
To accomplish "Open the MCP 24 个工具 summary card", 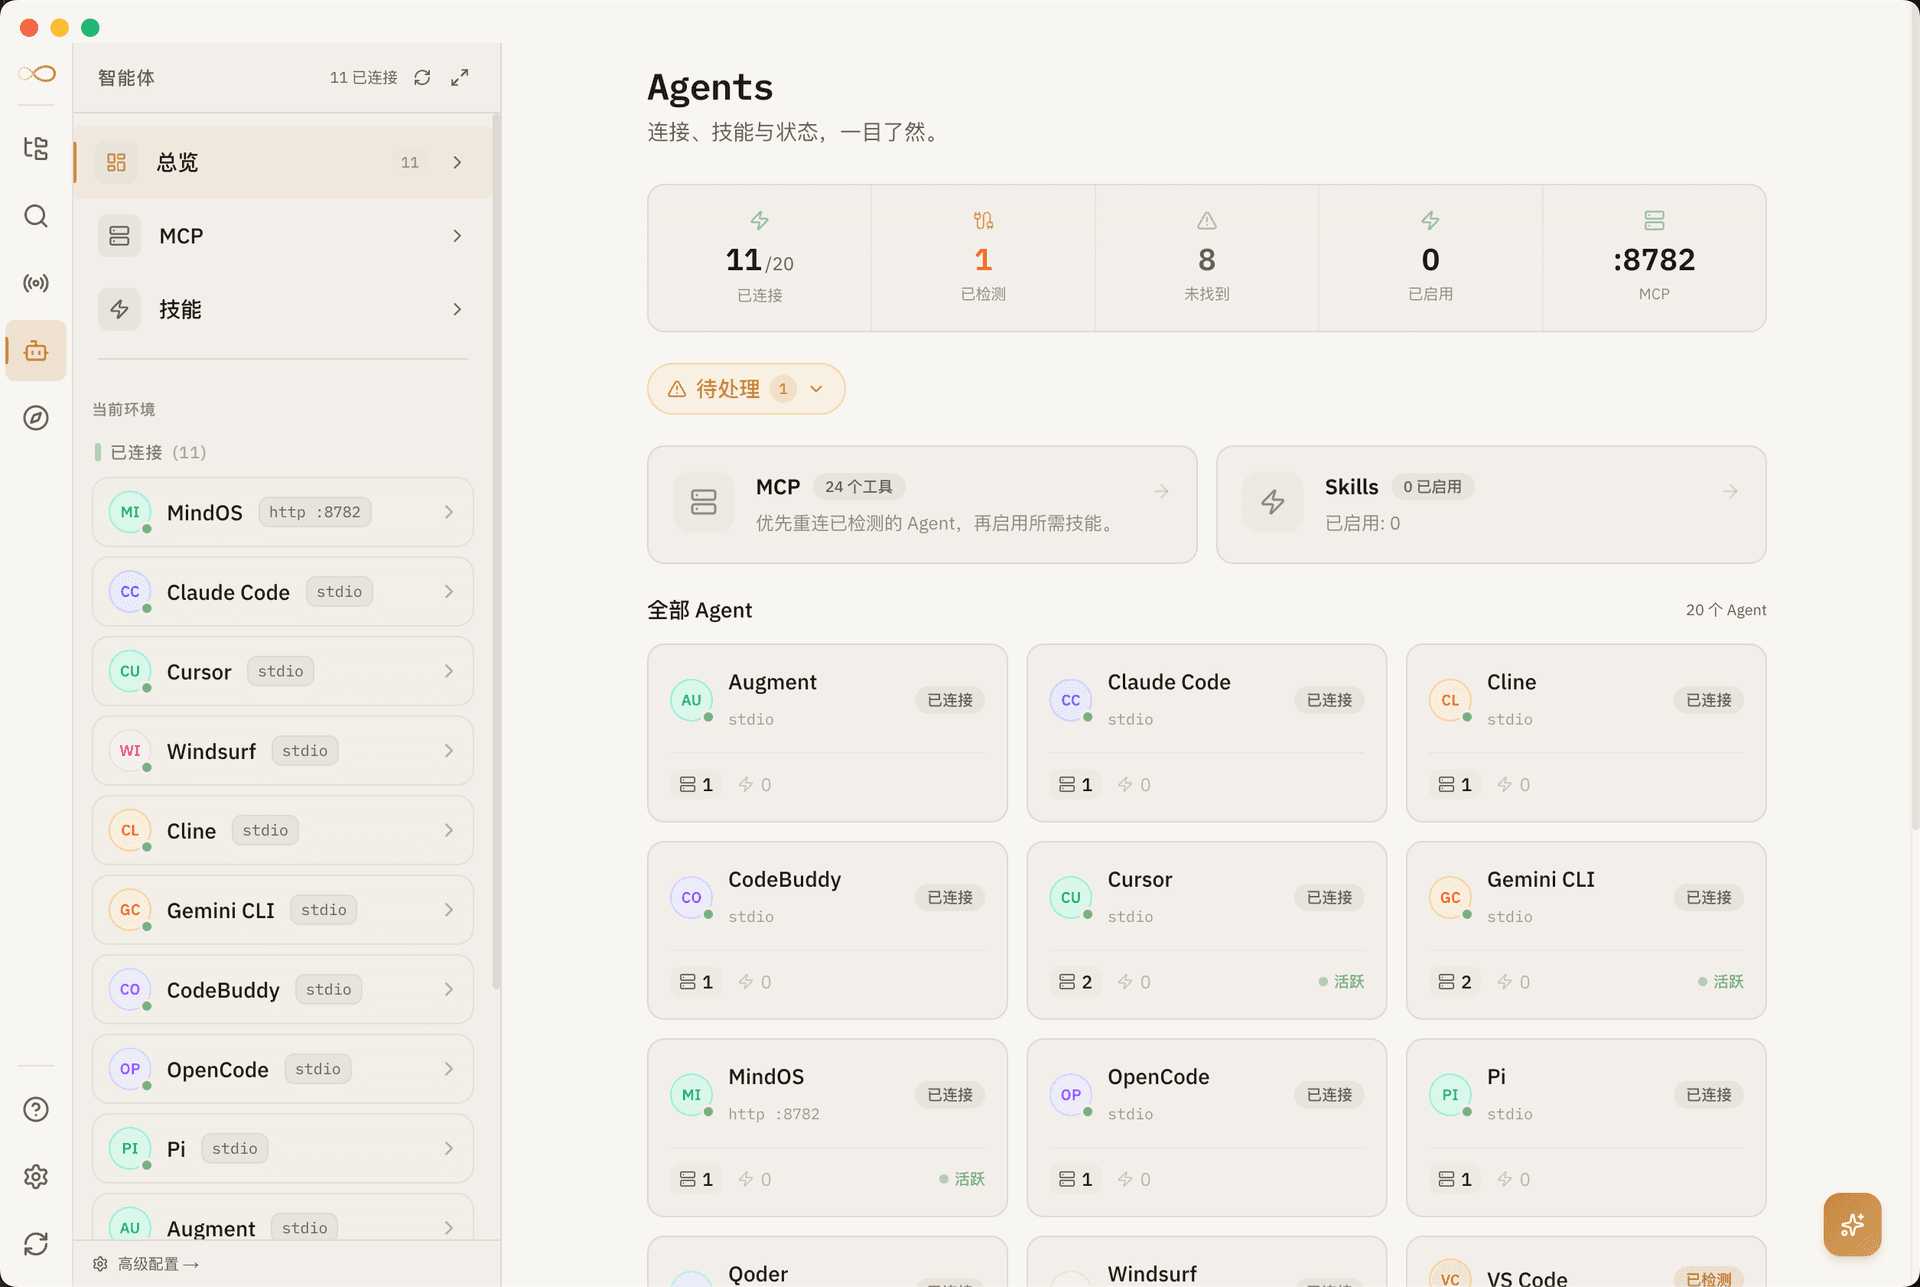I will click(922, 505).
